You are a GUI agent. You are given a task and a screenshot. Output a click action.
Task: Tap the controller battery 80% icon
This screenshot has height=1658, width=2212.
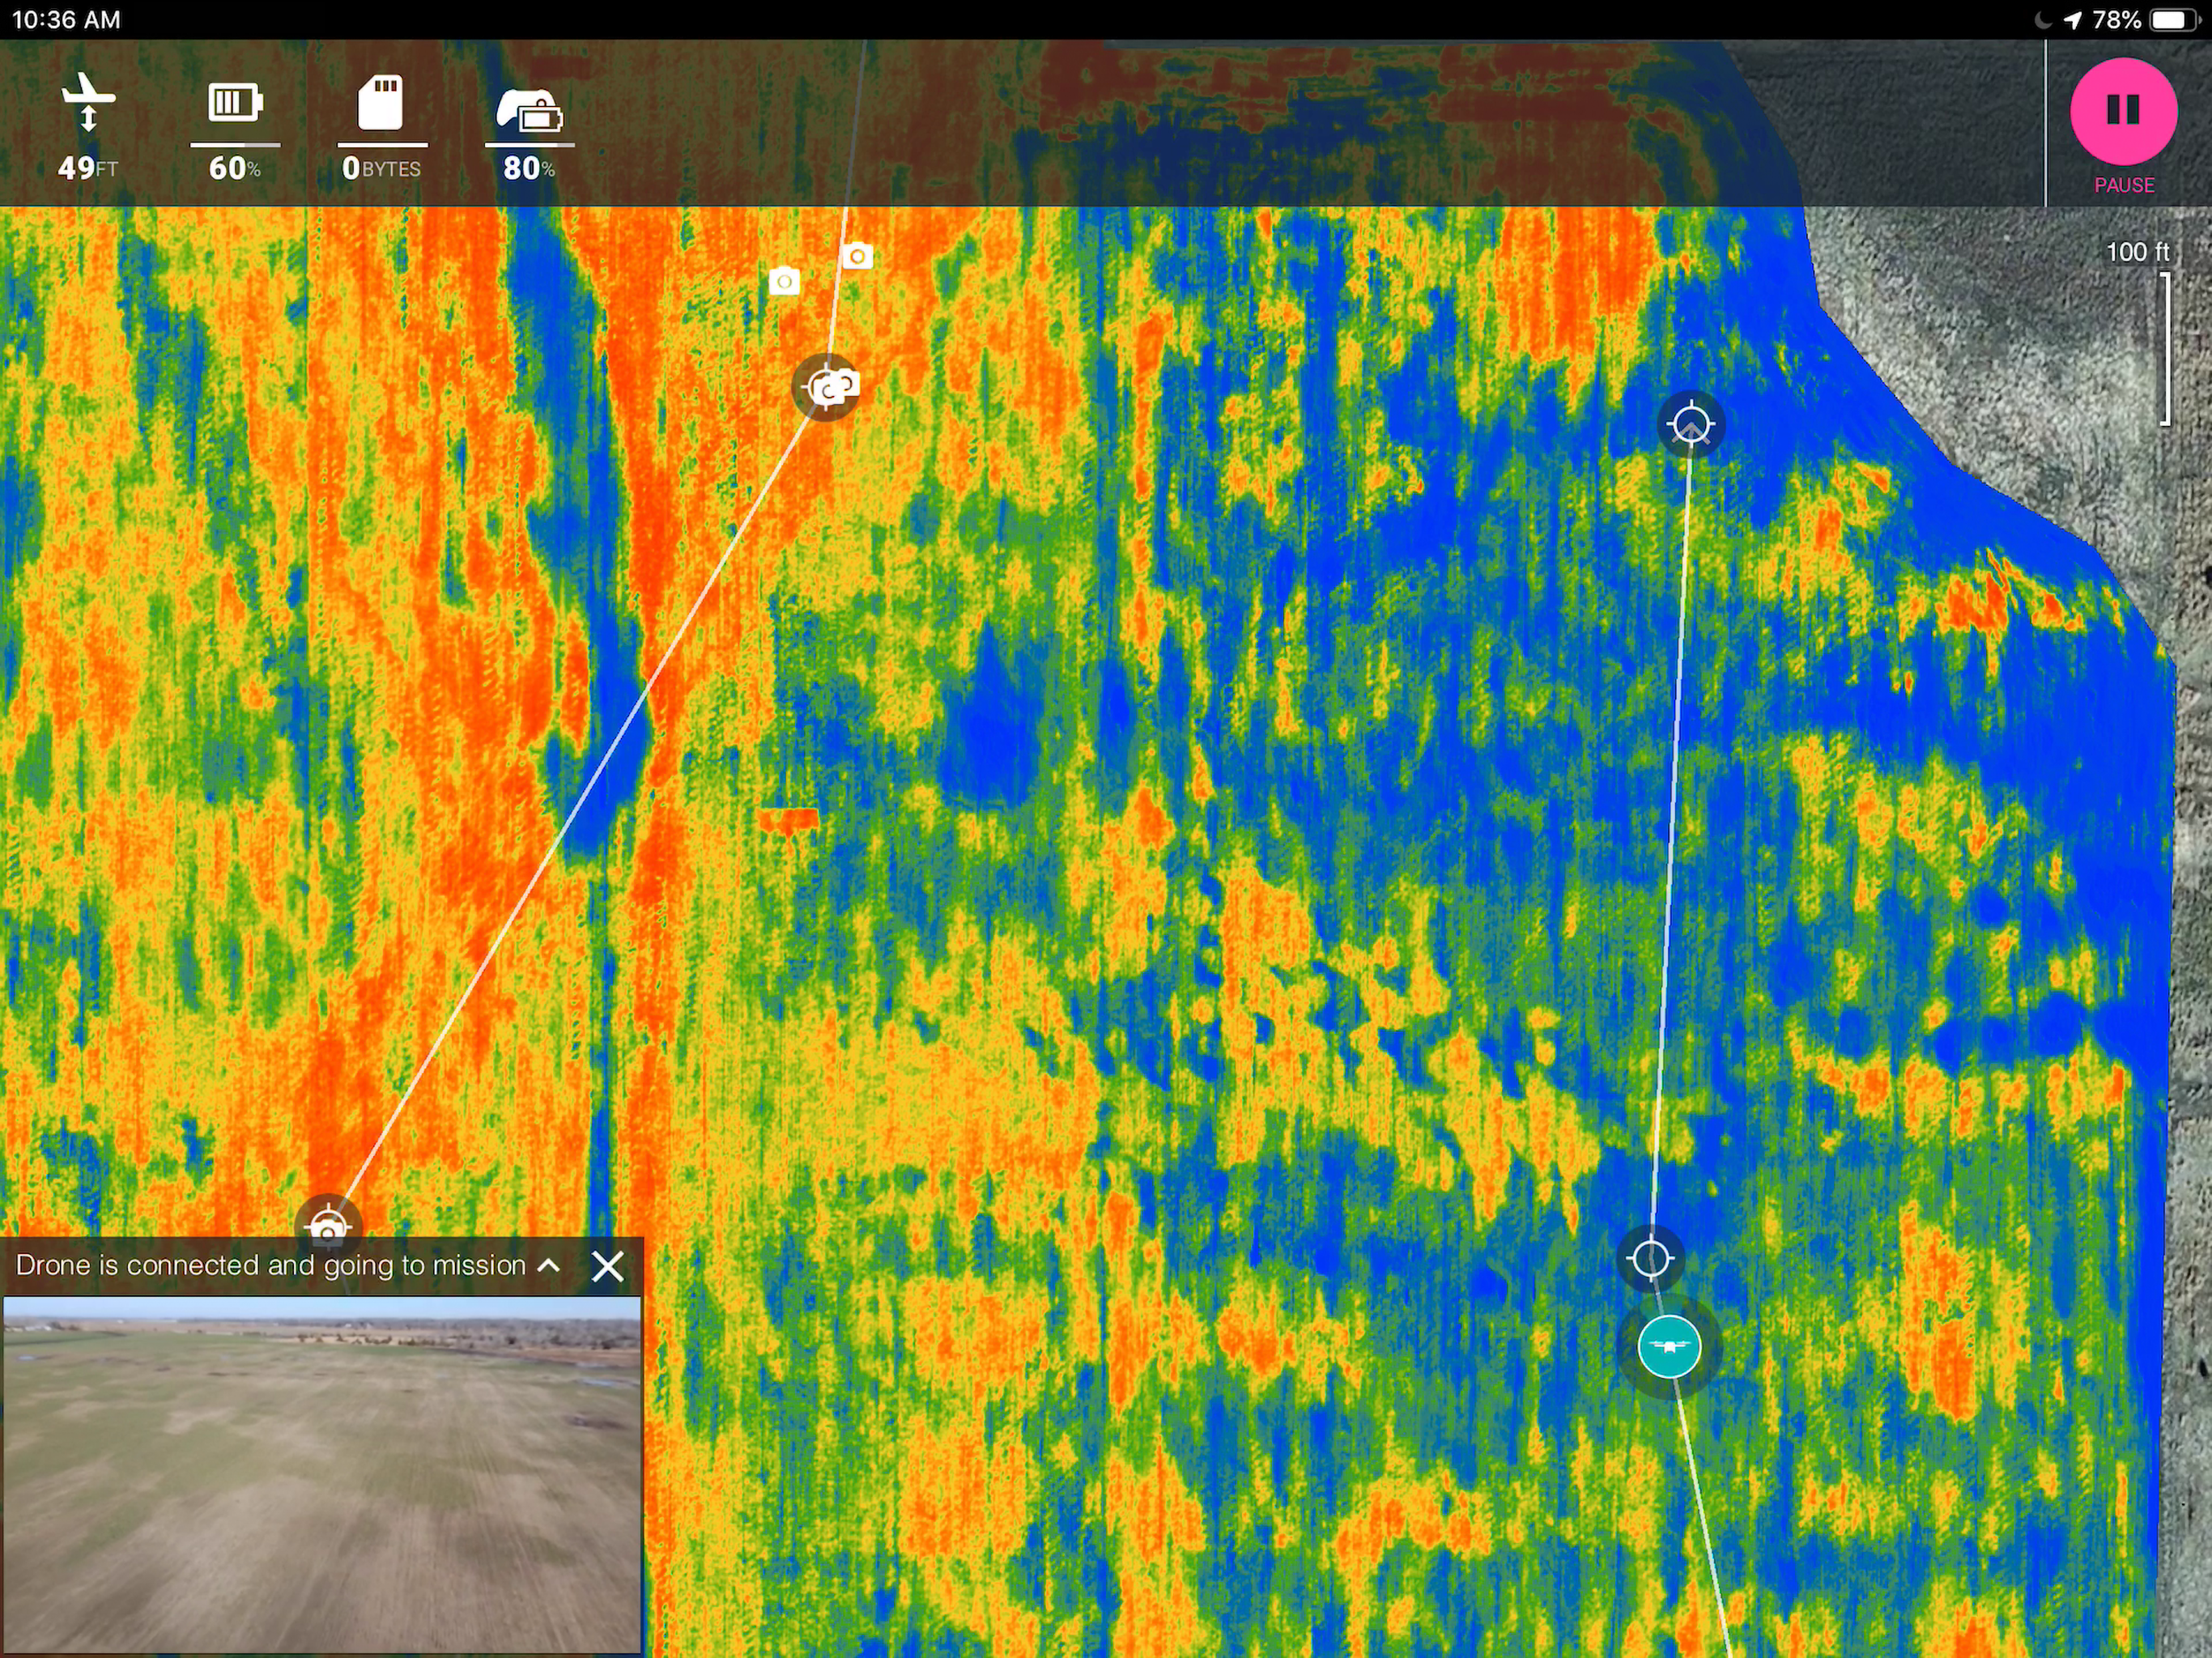point(529,110)
